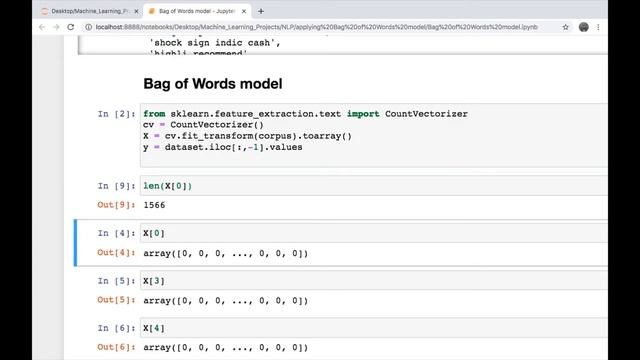This screenshot has height=360, width=640.
Task: Reload the page with refresh icon
Action: point(71,27)
